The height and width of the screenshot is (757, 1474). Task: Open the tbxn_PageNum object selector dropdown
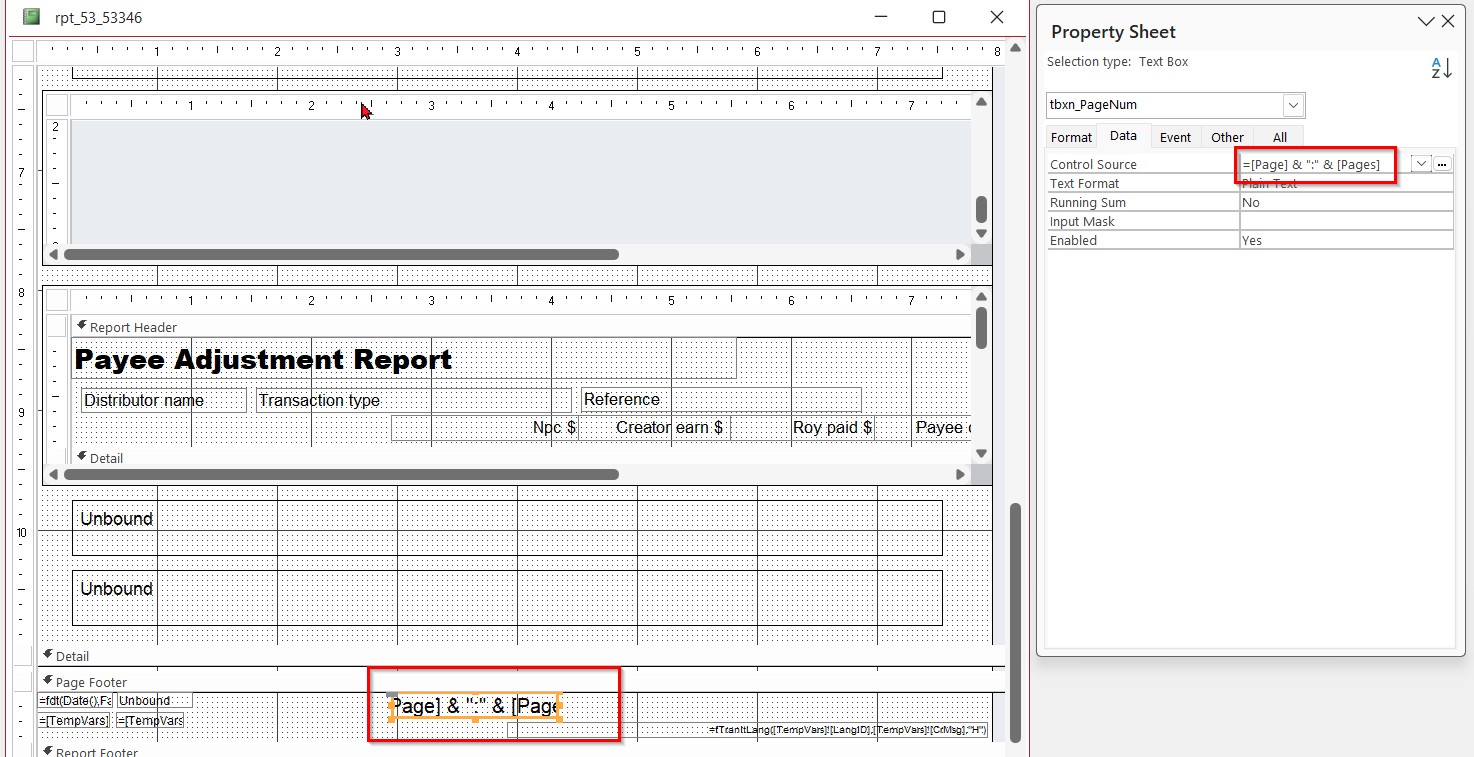(x=1294, y=105)
